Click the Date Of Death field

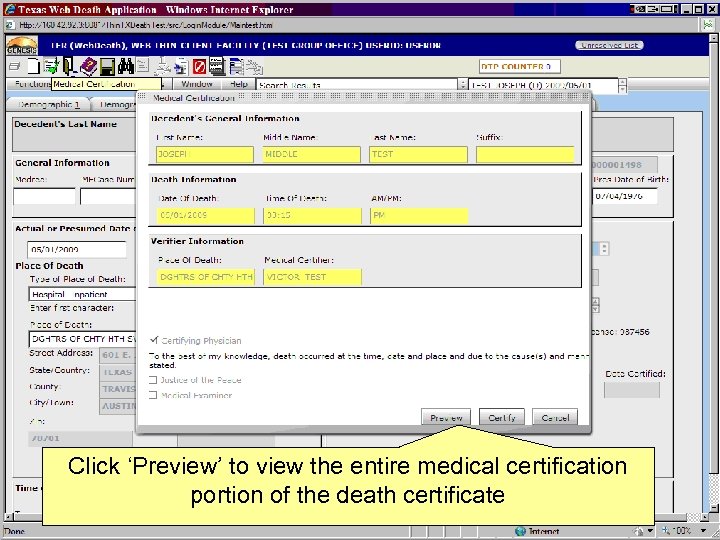point(205,215)
